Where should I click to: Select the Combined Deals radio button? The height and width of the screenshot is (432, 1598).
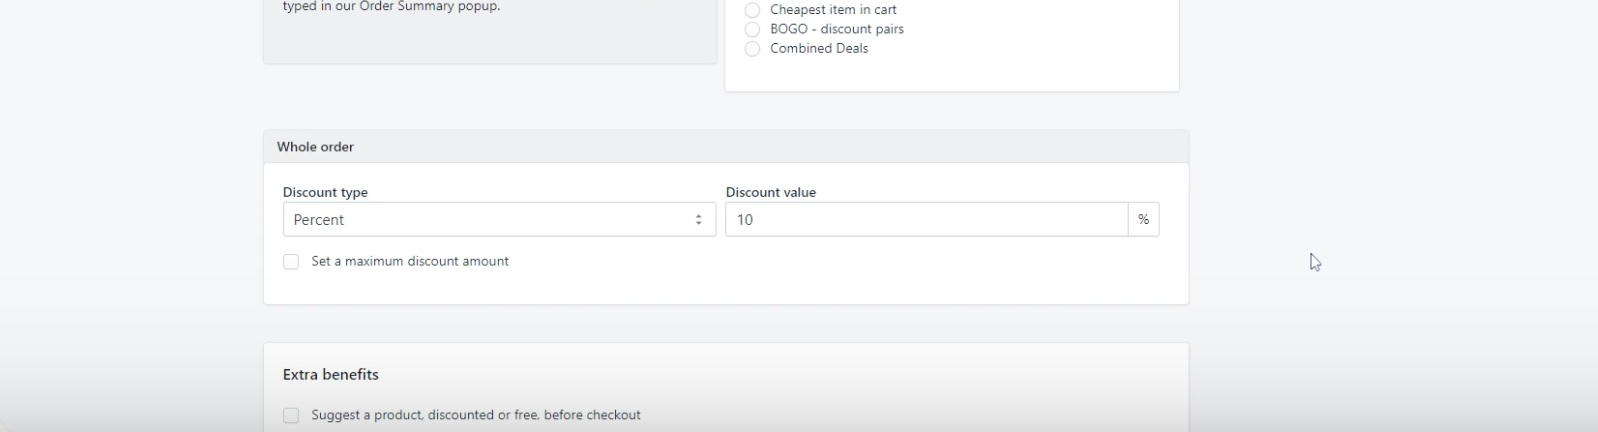tap(752, 49)
